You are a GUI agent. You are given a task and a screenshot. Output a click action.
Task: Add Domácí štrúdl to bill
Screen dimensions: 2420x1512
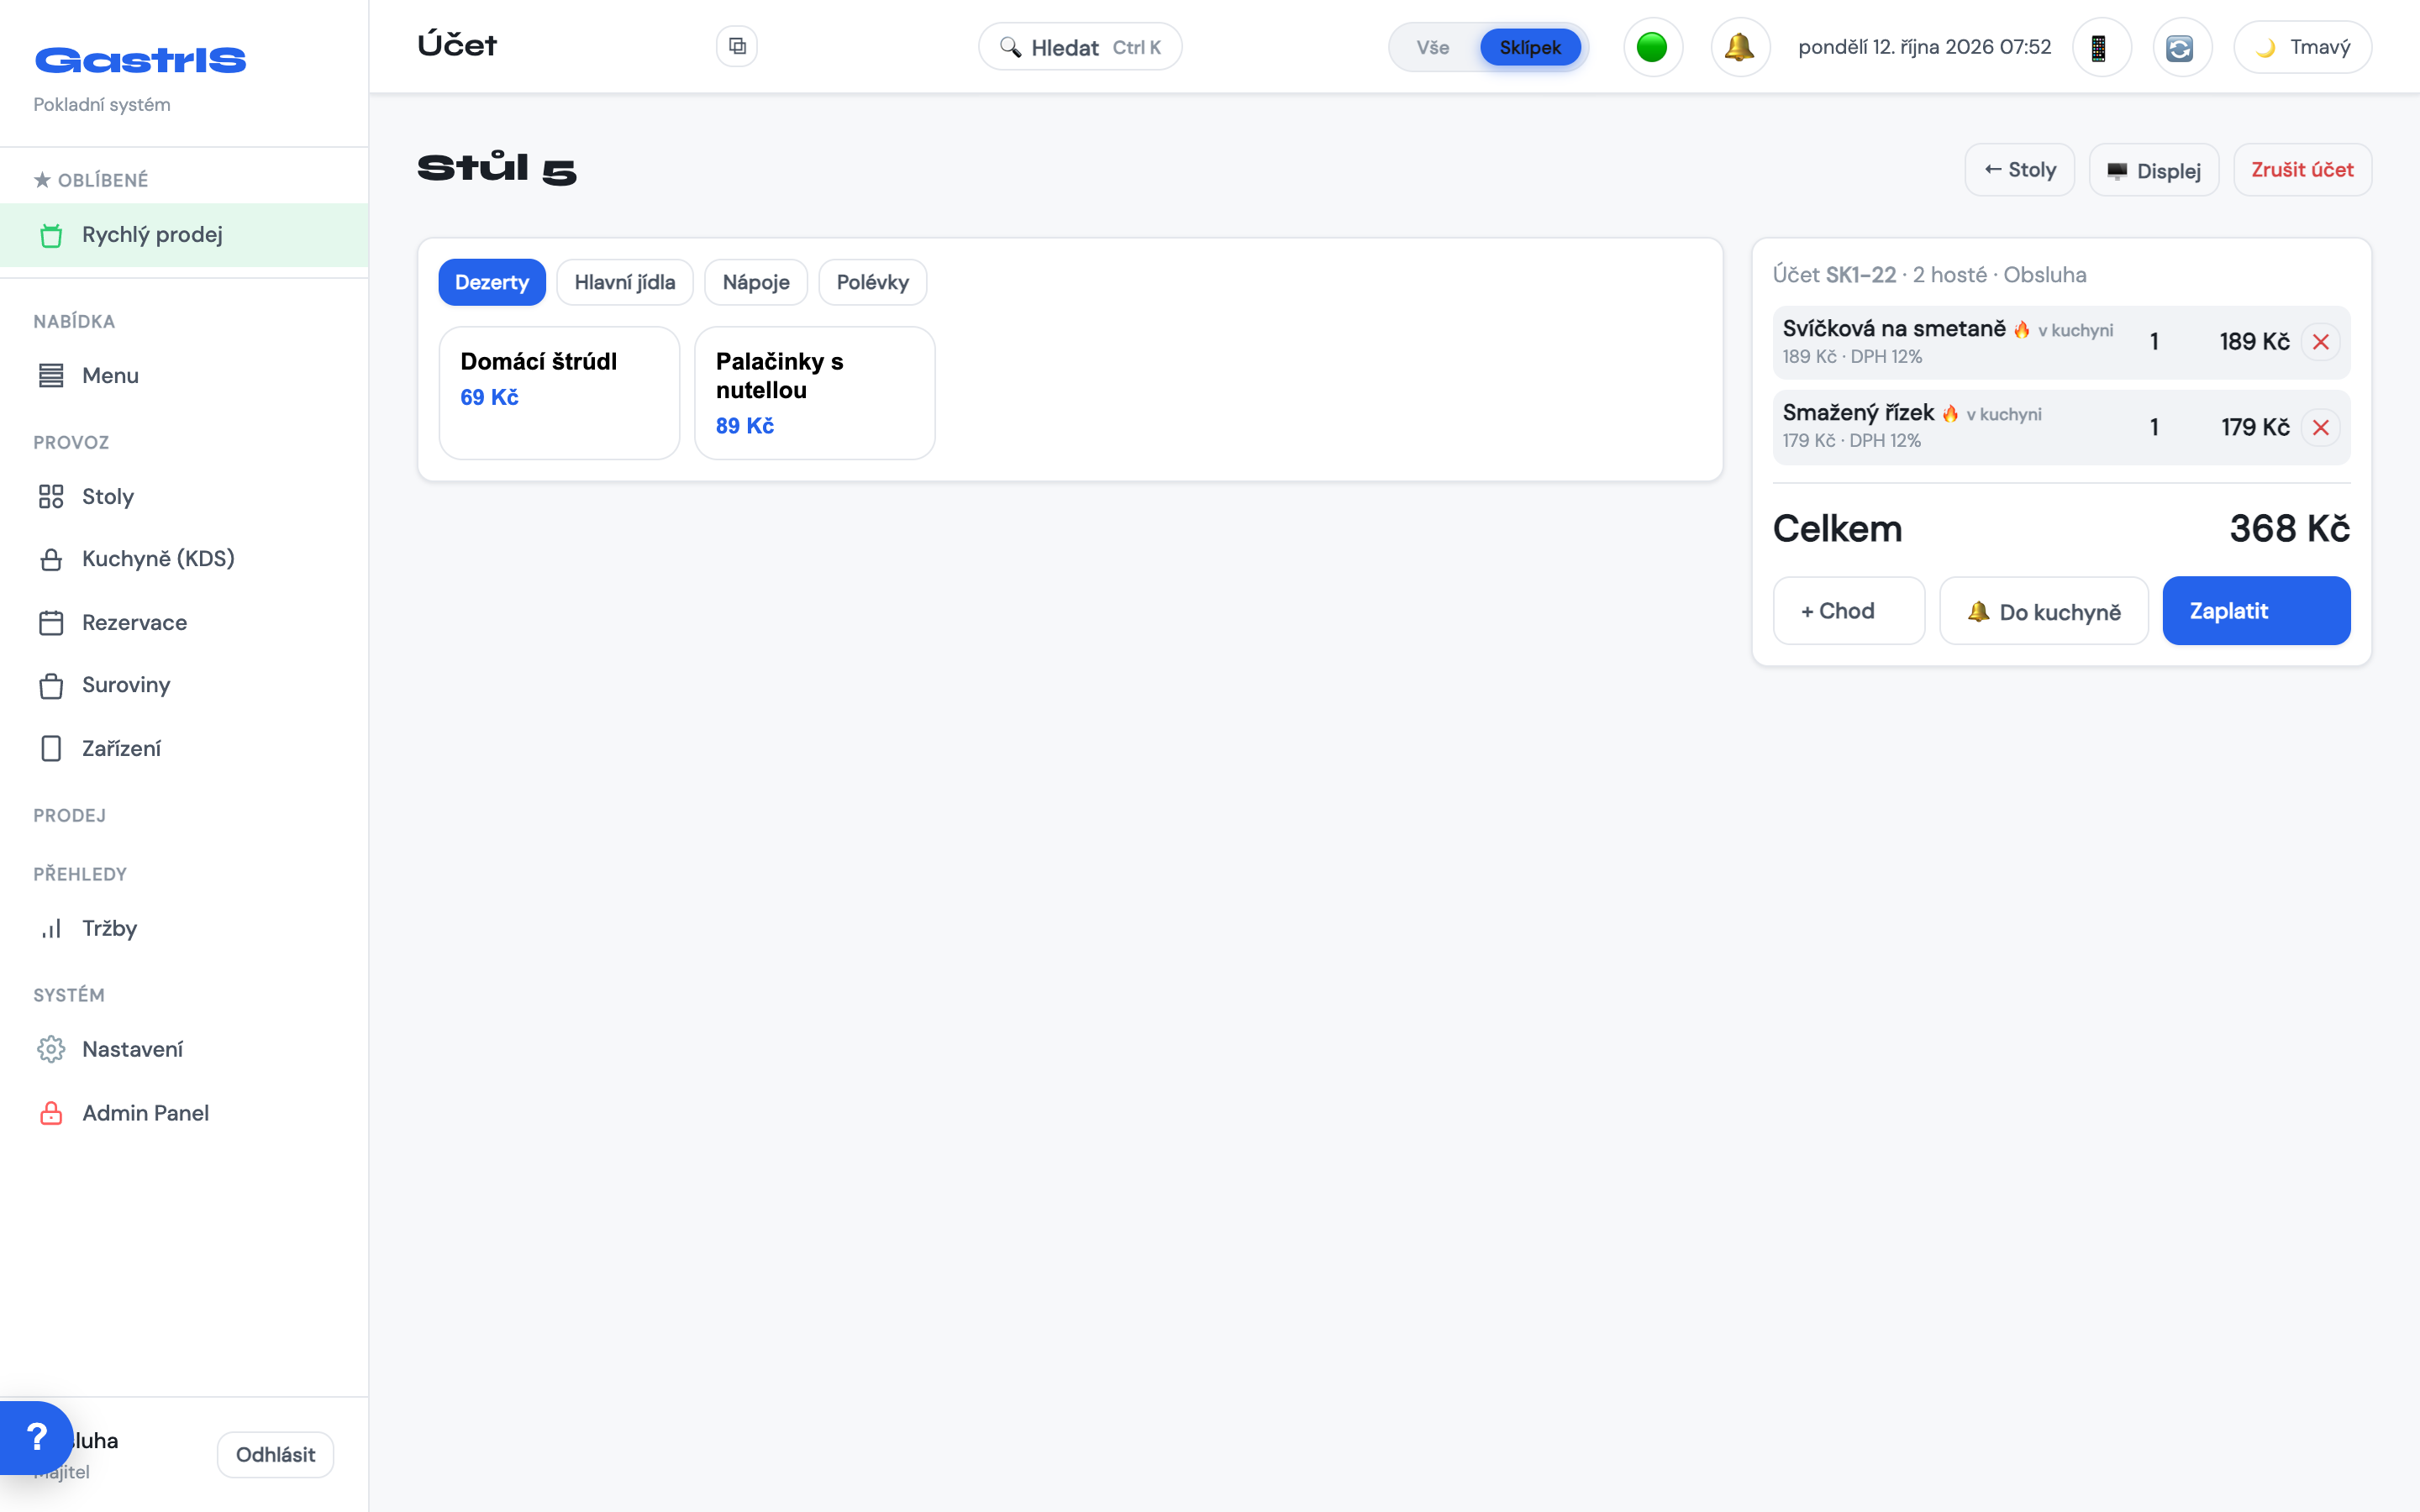pyautogui.click(x=560, y=393)
